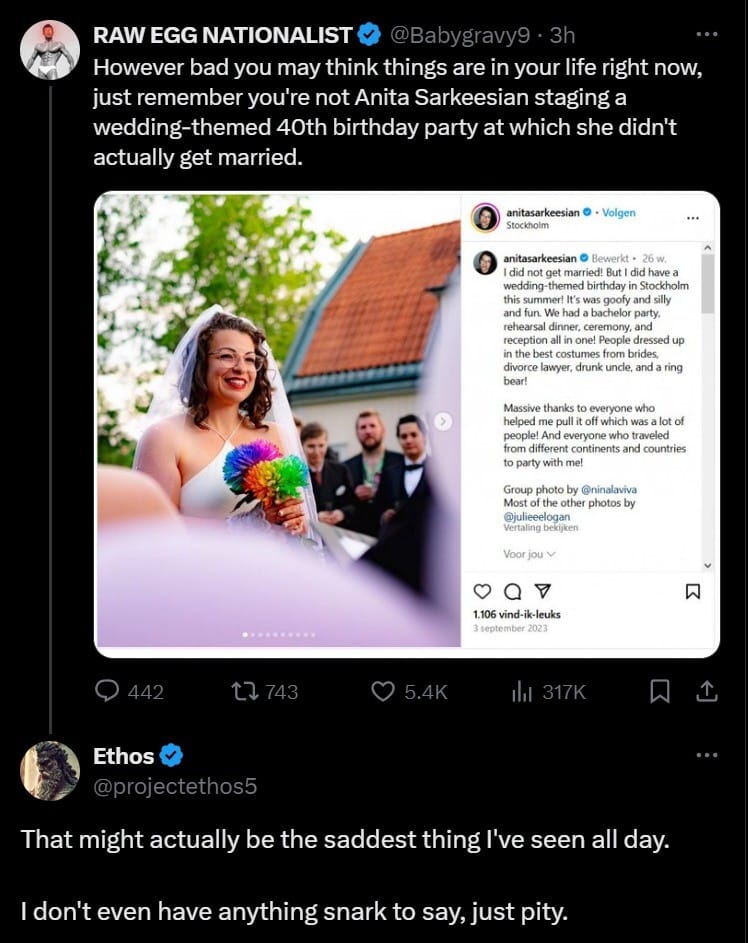748x943 pixels.
Task: Follow anitasarkeesian via the Volgen link
Action: point(619,212)
